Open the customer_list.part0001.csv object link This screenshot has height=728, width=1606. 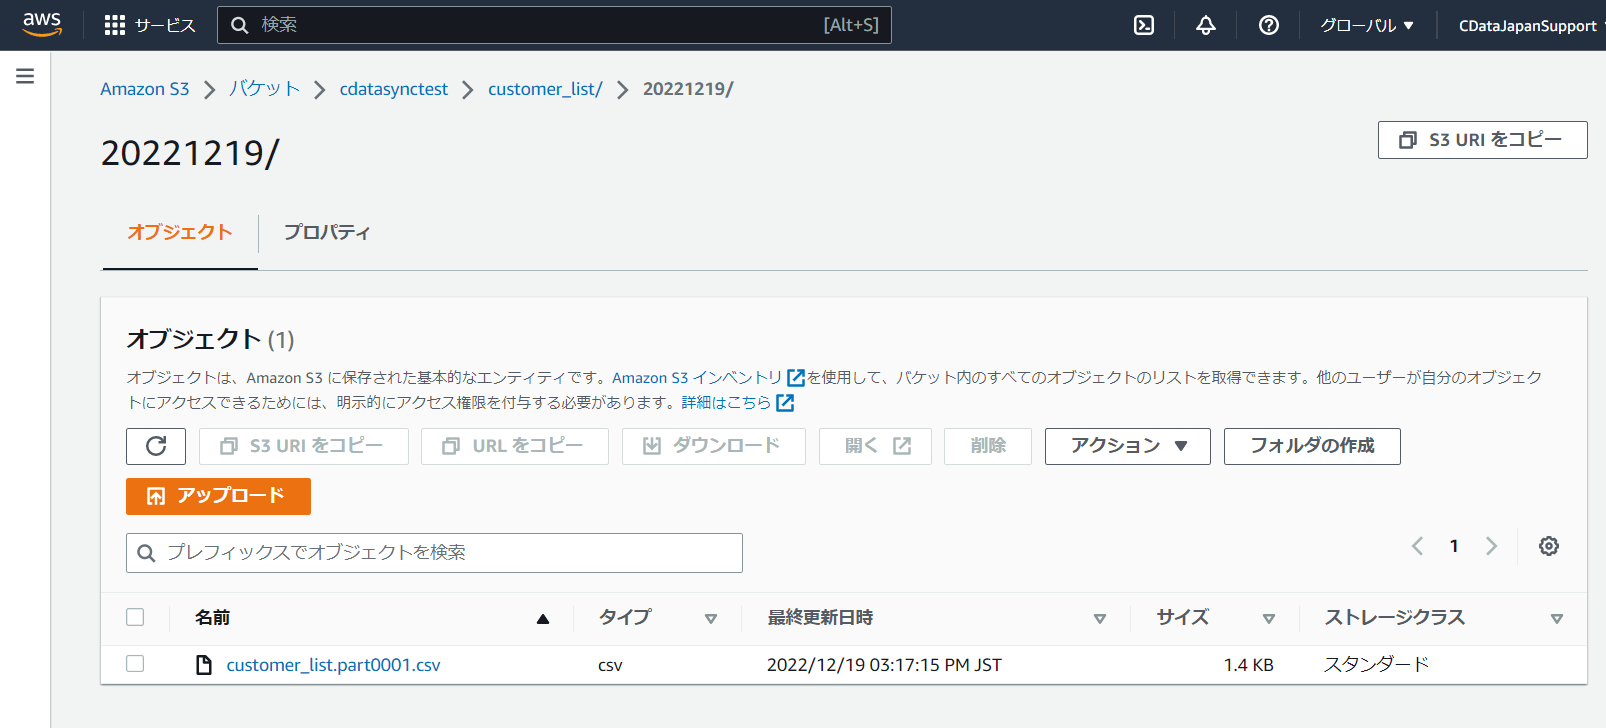point(333,665)
